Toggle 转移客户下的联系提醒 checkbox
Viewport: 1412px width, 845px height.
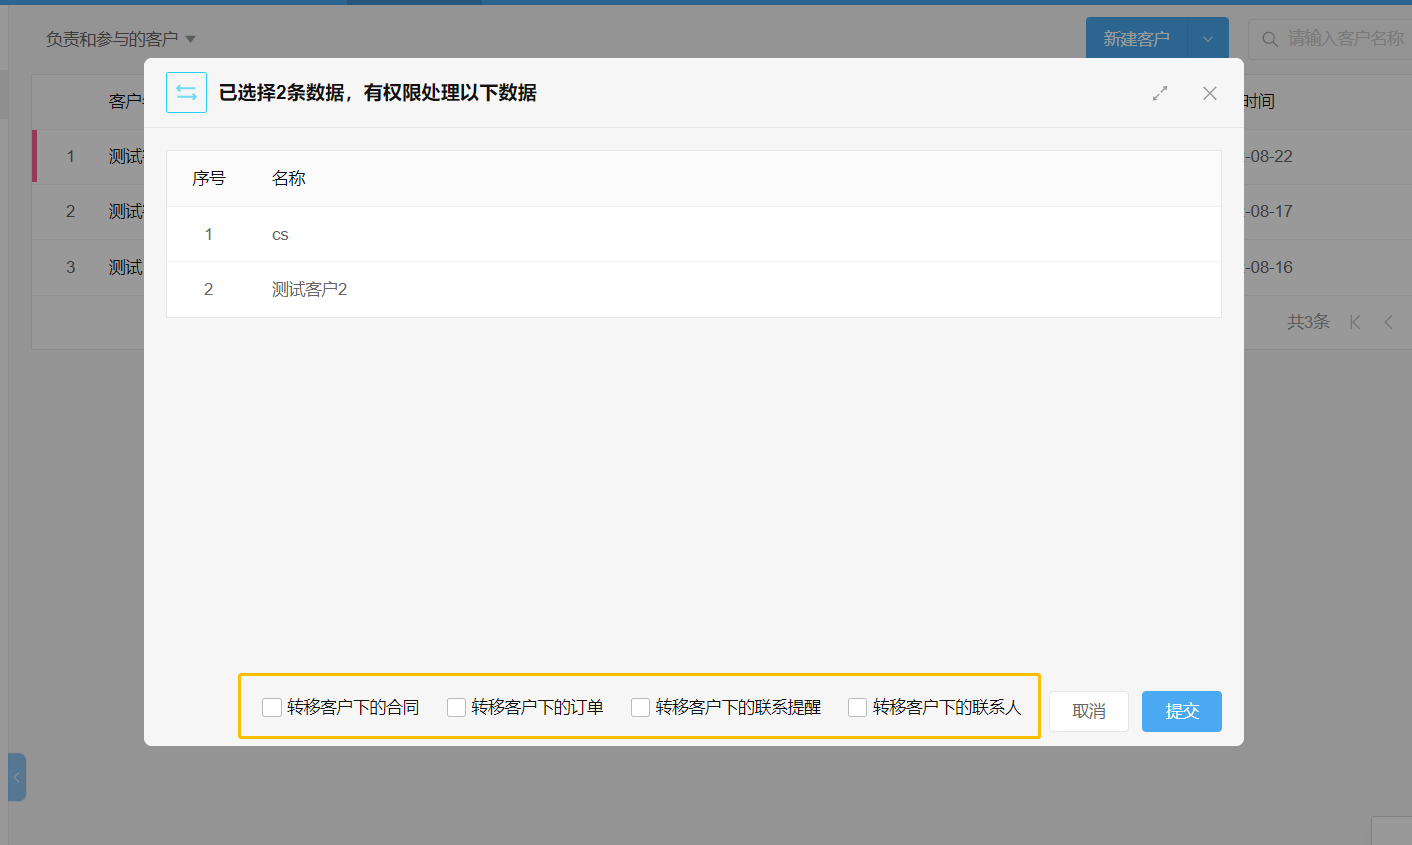click(x=640, y=708)
